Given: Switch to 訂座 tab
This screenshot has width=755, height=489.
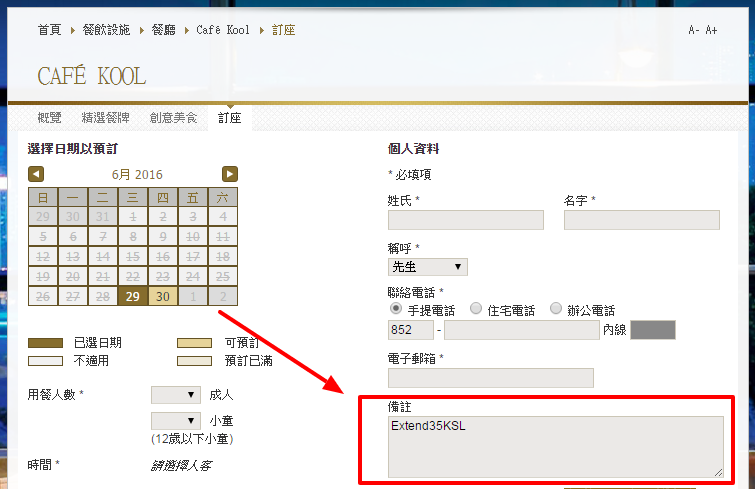Looking at the screenshot, I should pyautogui.click(x=230, y=118).
